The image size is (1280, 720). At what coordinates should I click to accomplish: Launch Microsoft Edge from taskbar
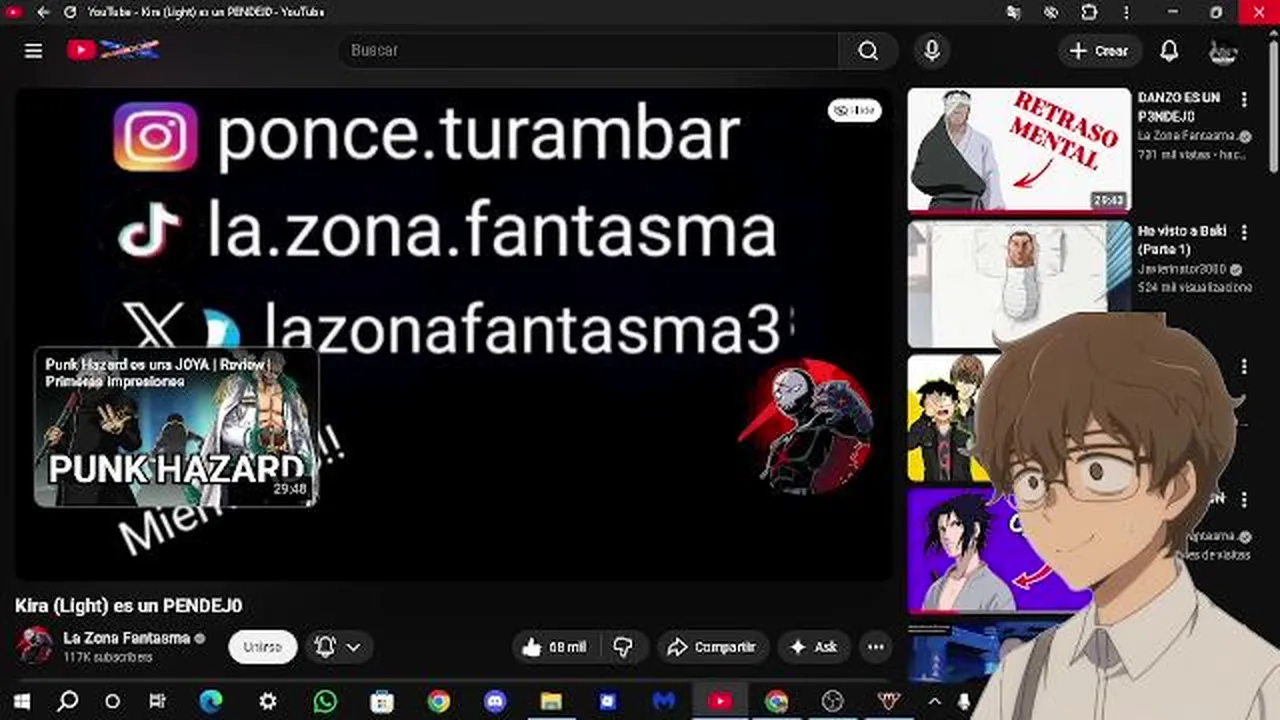[211, 701]
